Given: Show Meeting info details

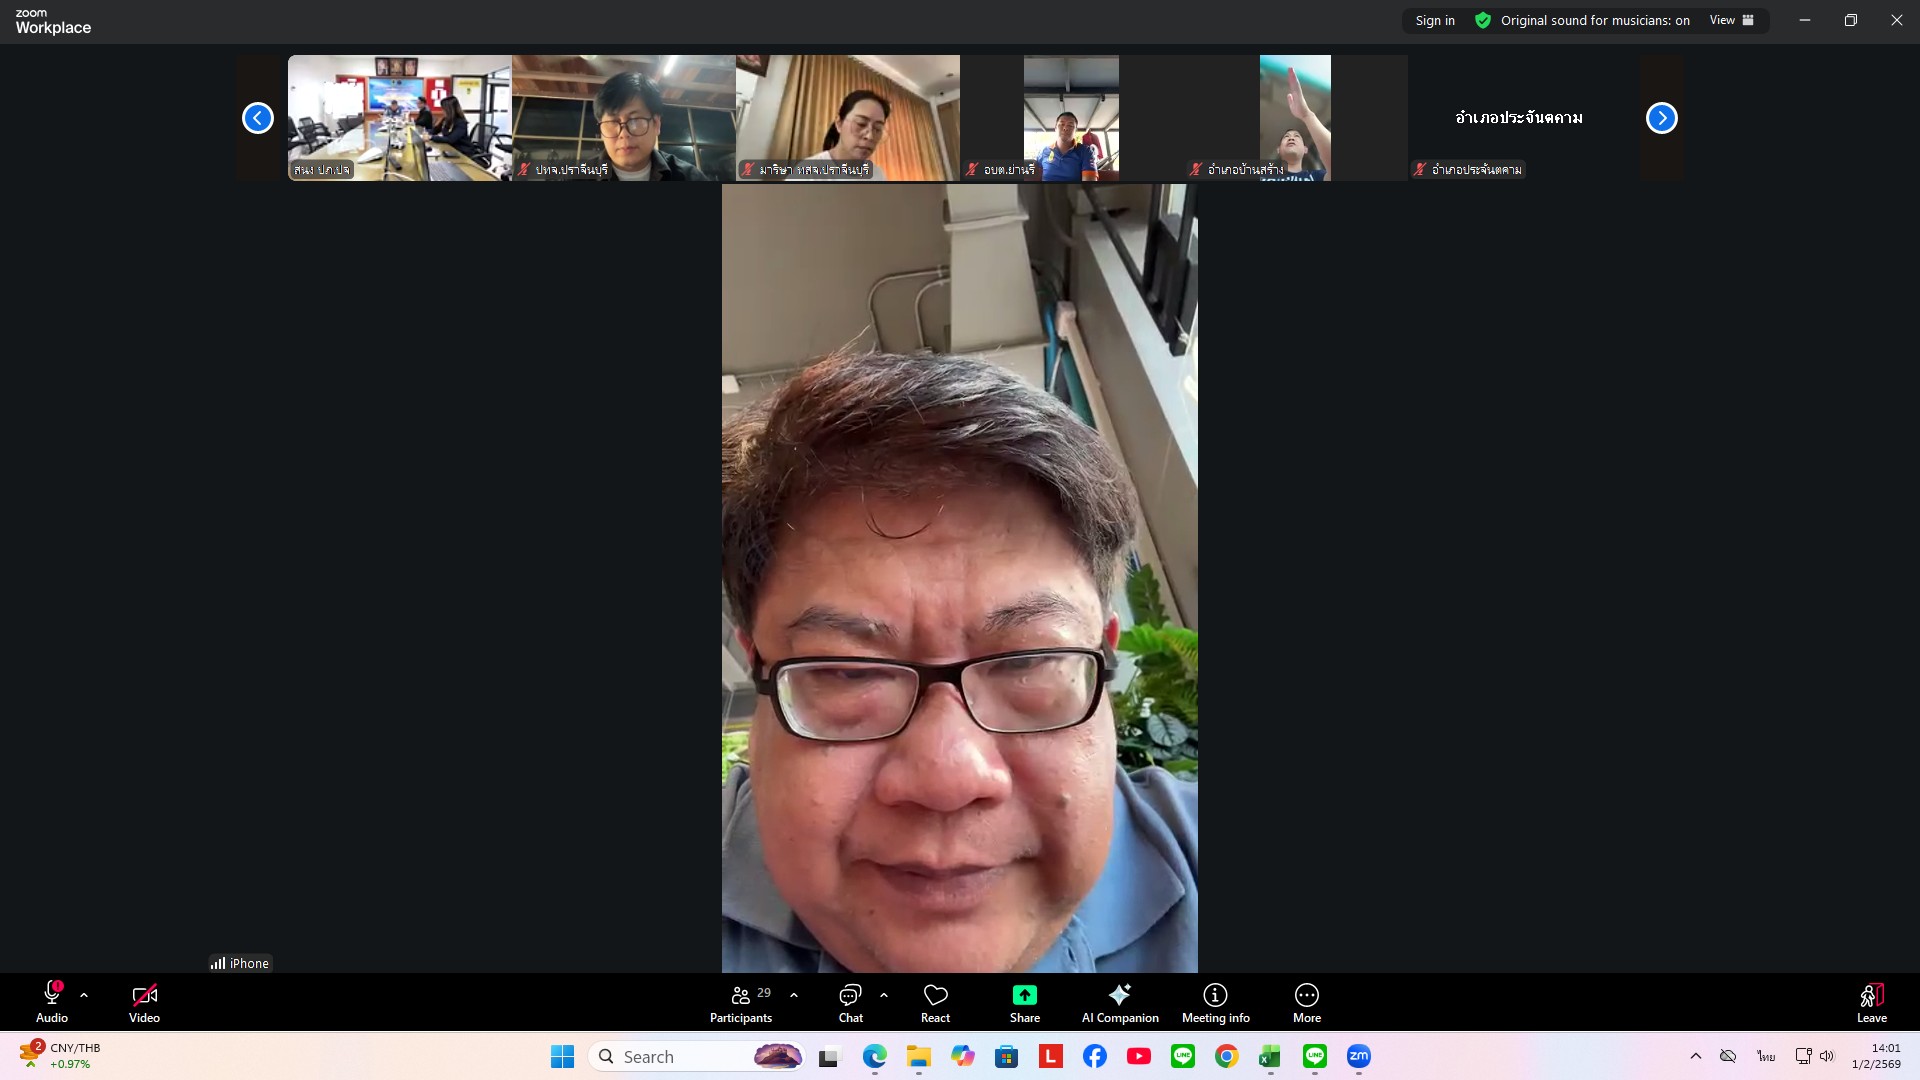Looking at the screenshot, I should click(x=1215, y=1003).
